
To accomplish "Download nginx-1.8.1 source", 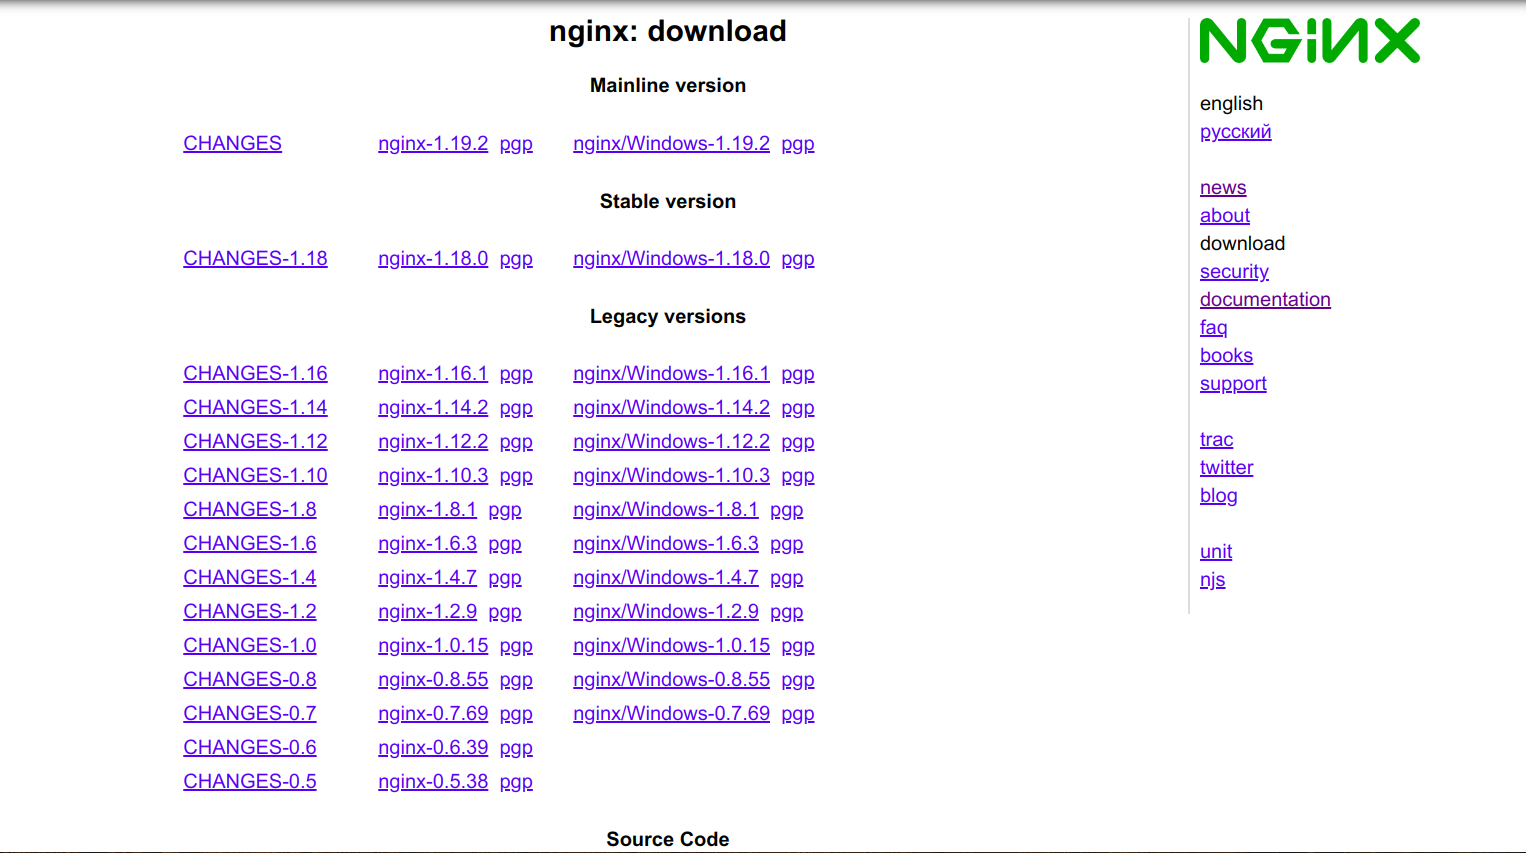I will pyautogui.click(x=427, y=509).
